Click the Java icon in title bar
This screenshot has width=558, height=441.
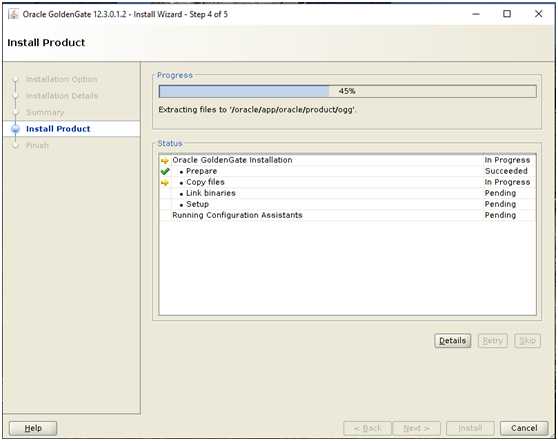click(13, 14)
